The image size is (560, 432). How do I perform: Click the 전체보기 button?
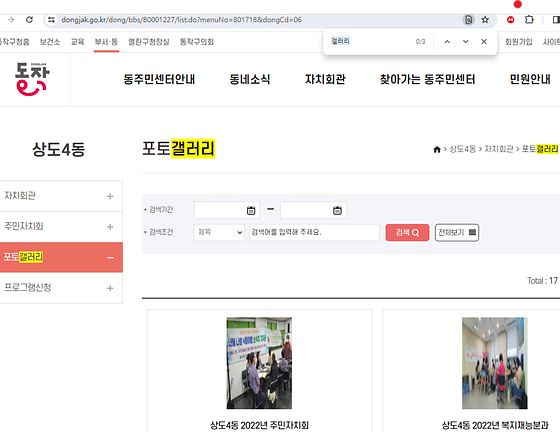(457, 232)
